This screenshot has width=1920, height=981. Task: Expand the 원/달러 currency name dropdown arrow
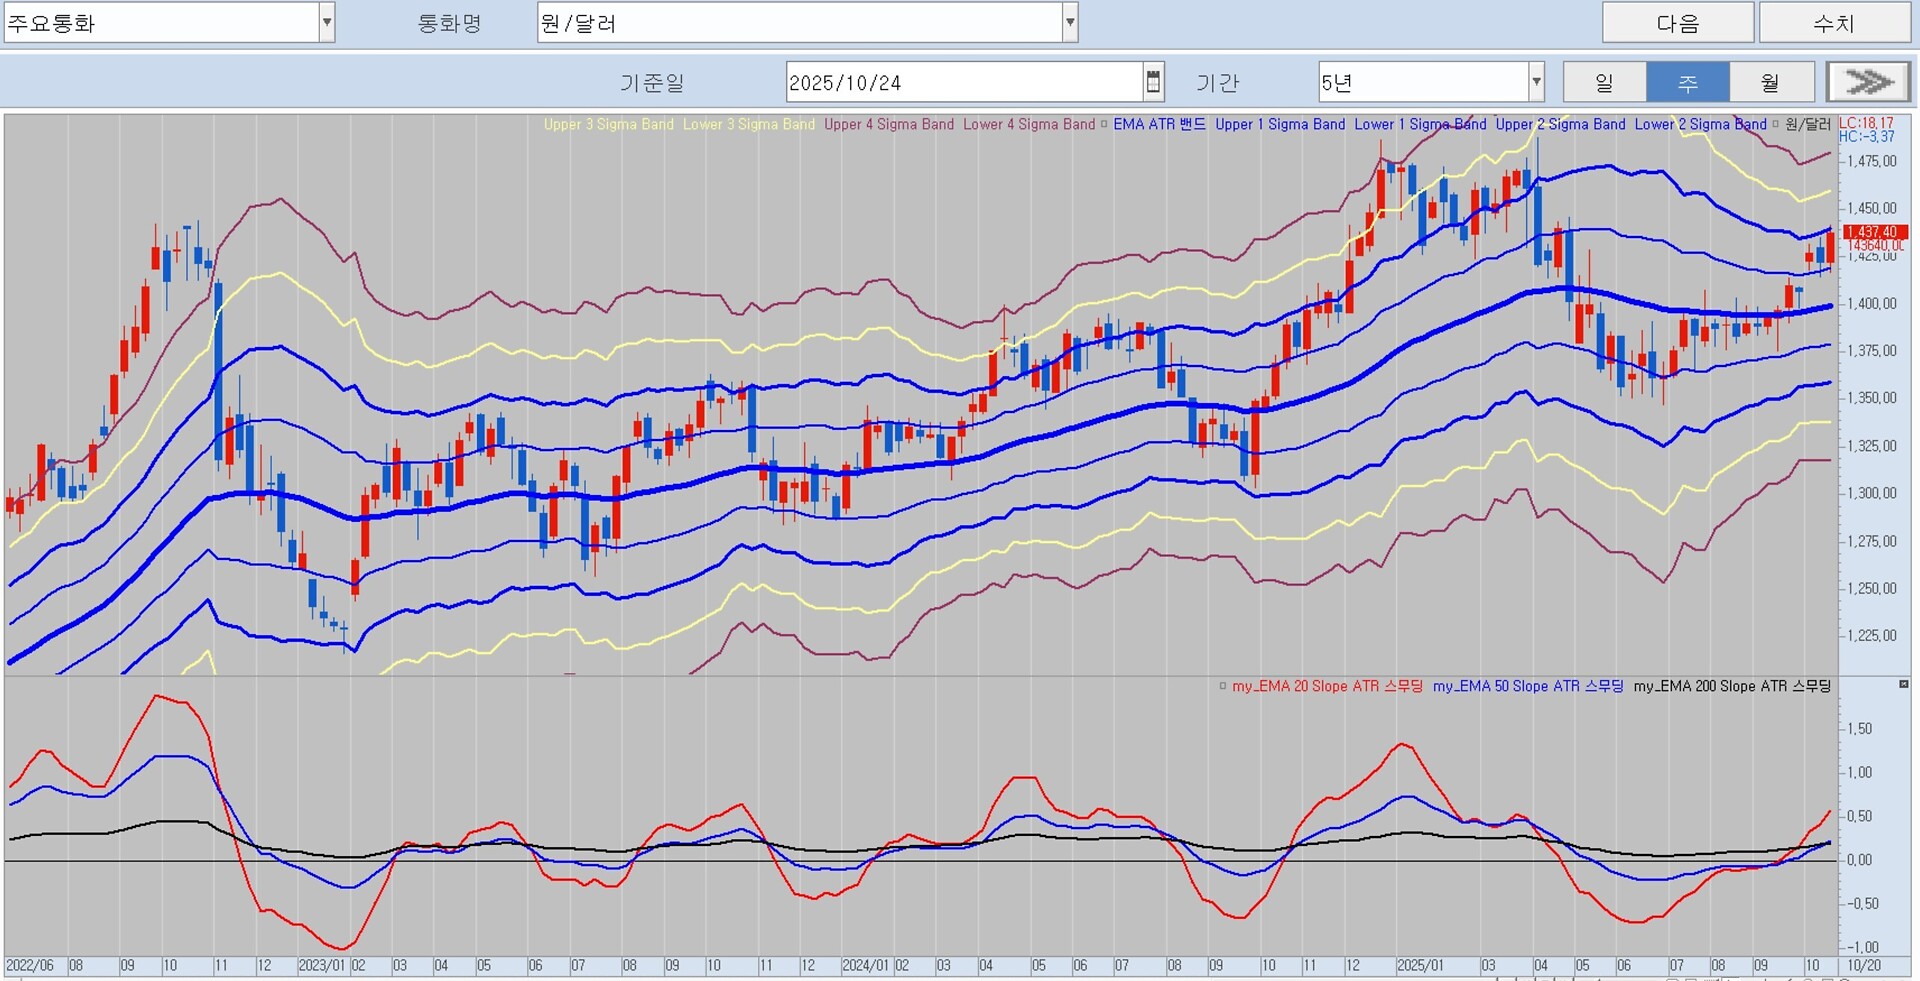coord(1070,23)
